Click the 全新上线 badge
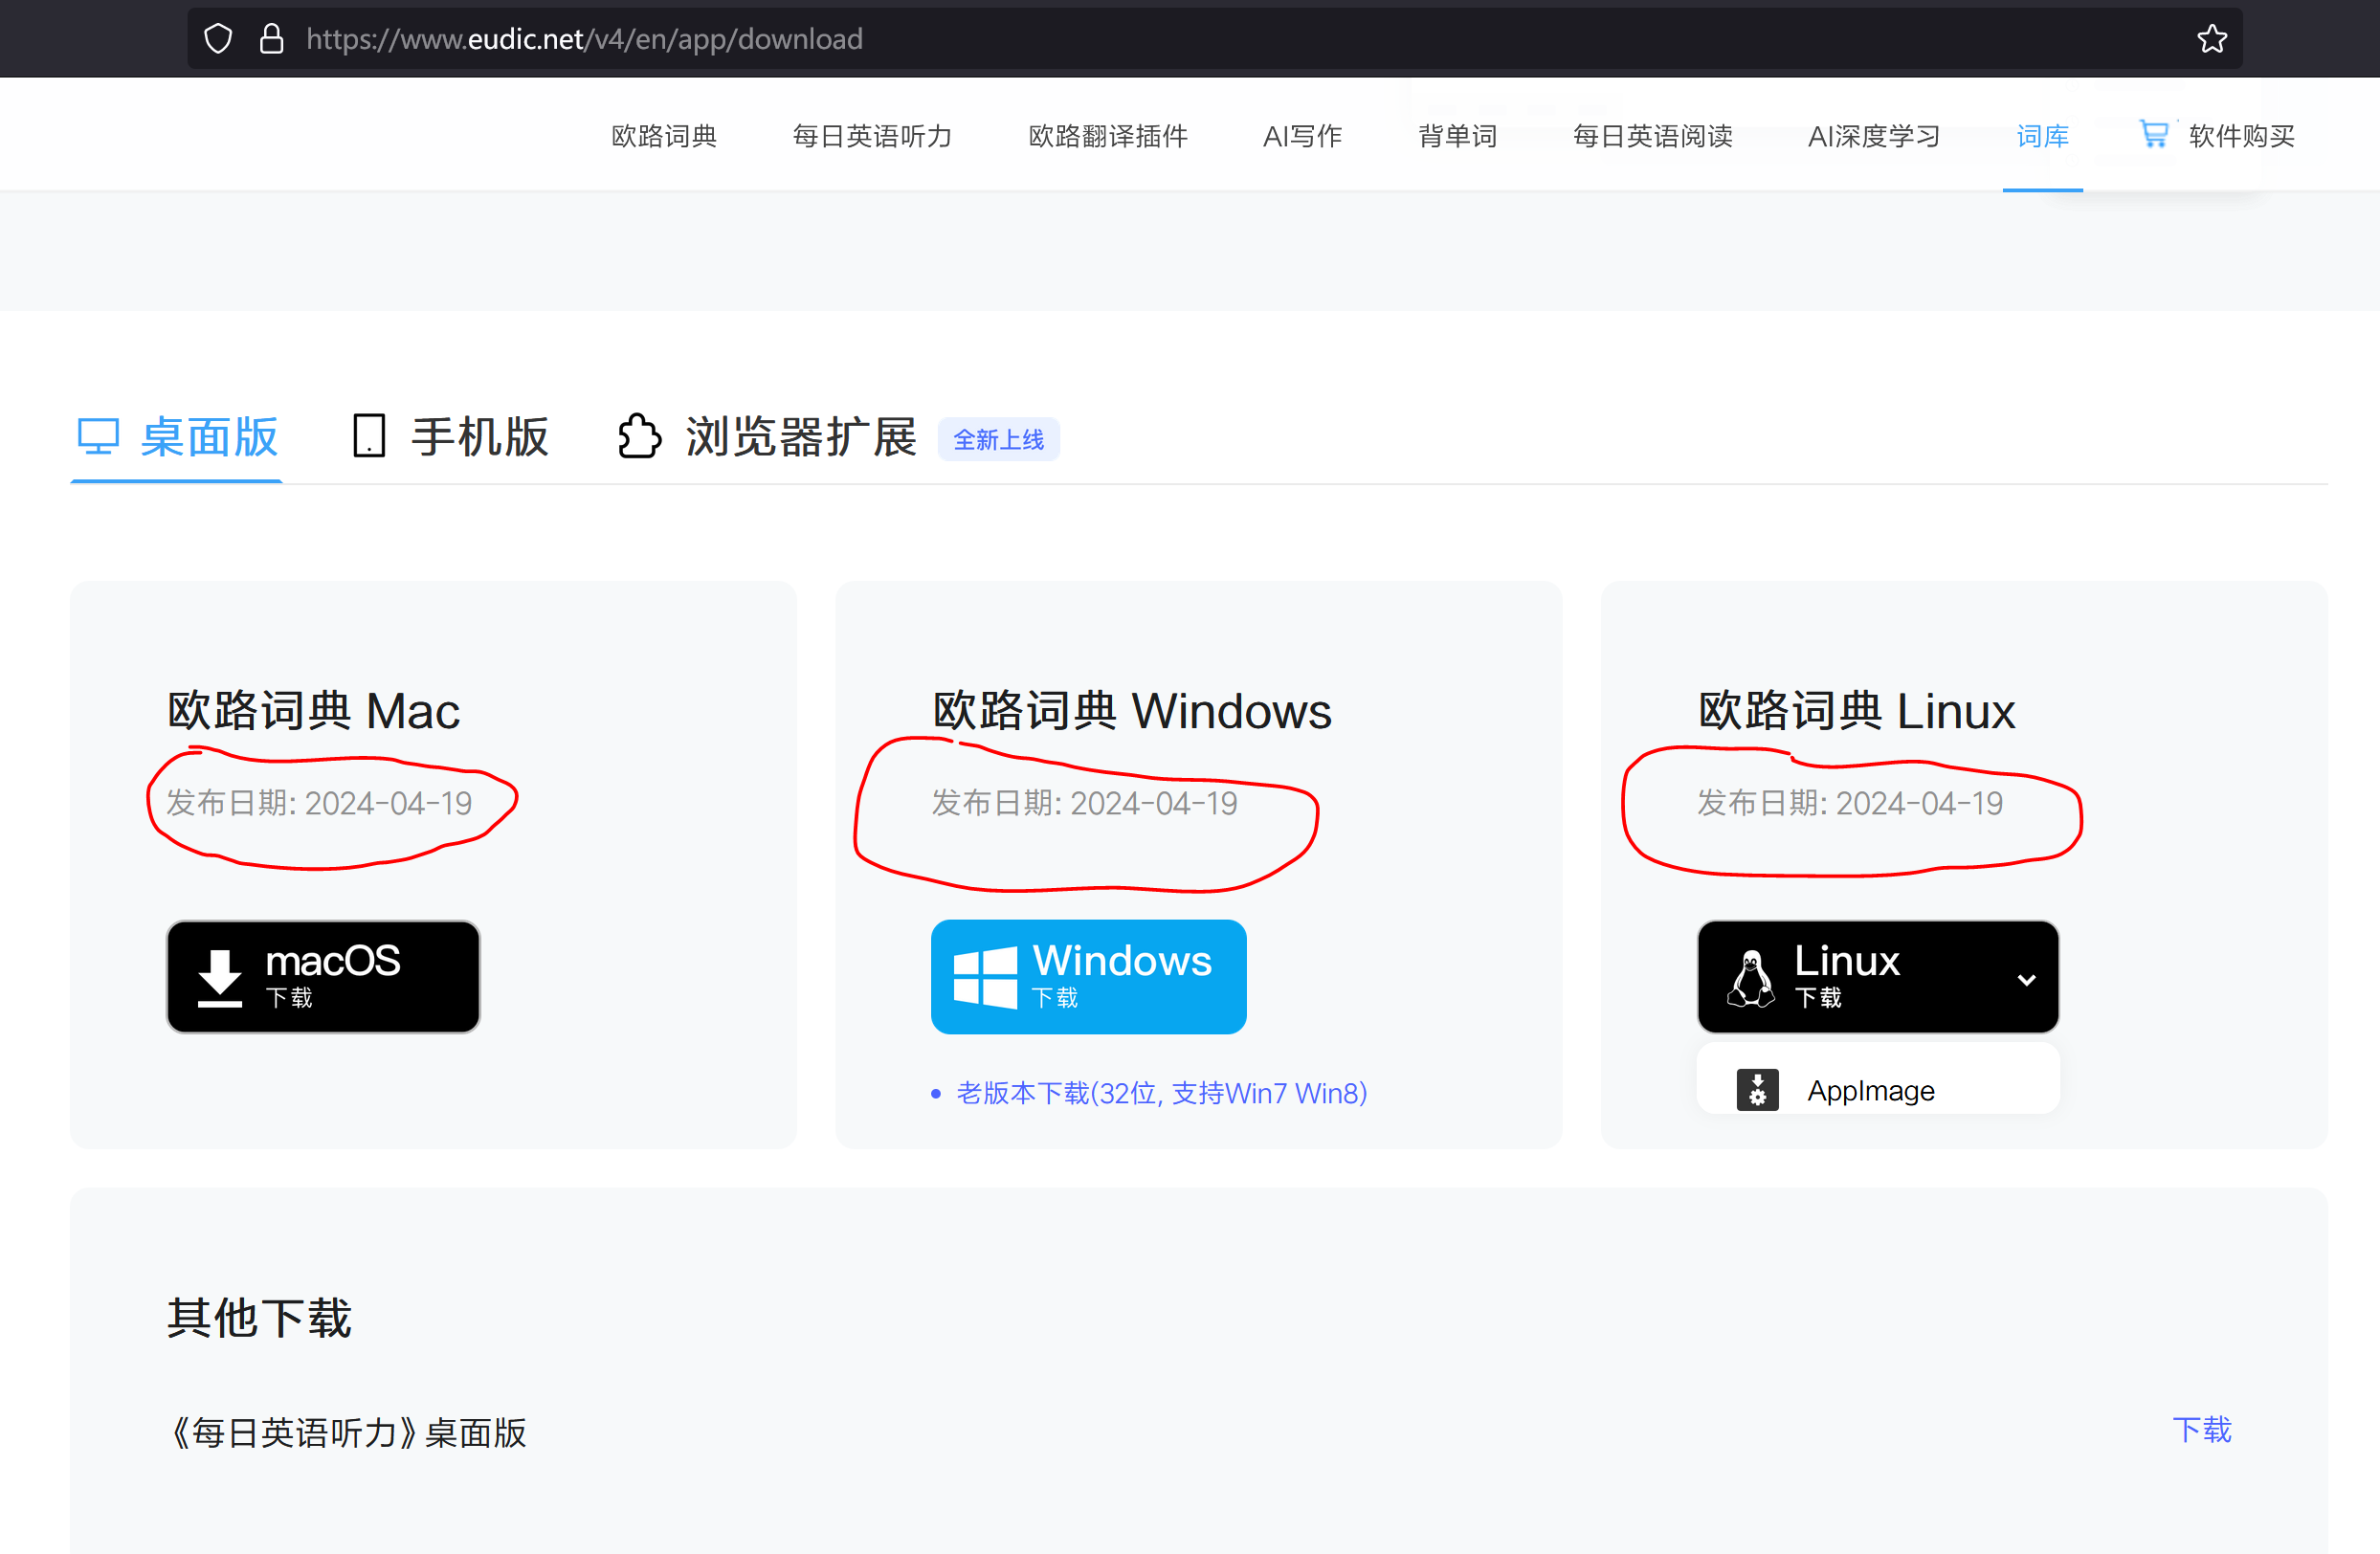This screenshot has width=2380, height=1554. 998,439
